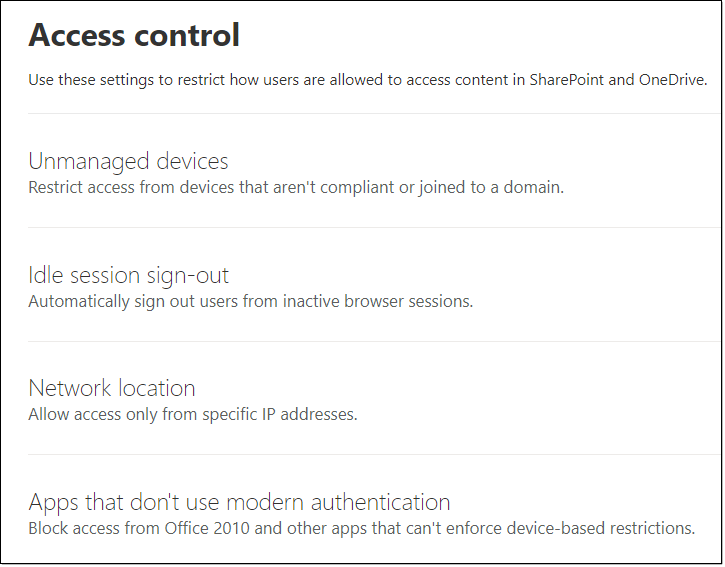
Task: Select the Network location setting
Action: (x=111, y=388)
